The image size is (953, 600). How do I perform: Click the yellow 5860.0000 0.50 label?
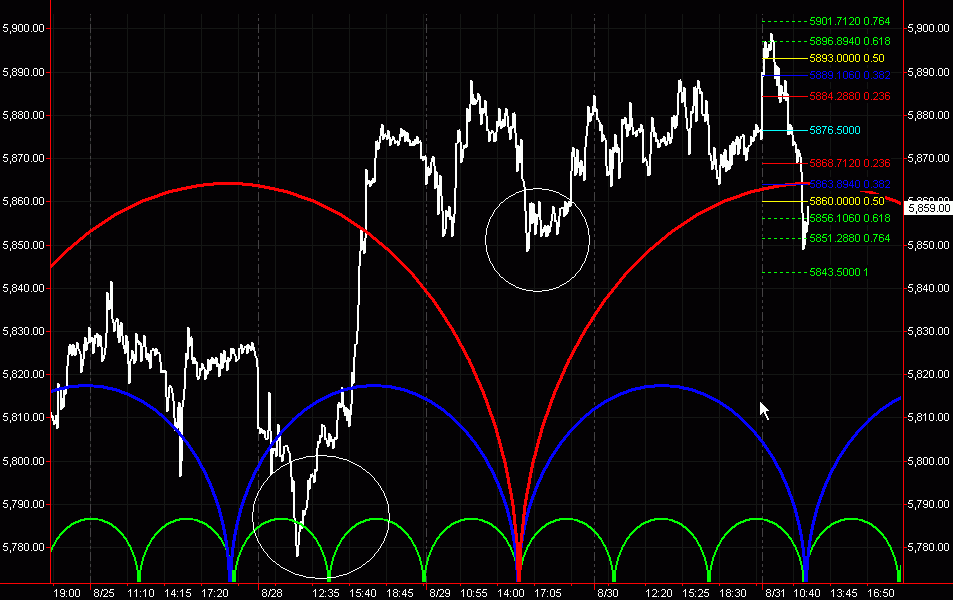pyautogui.click(x=847, y=201)
